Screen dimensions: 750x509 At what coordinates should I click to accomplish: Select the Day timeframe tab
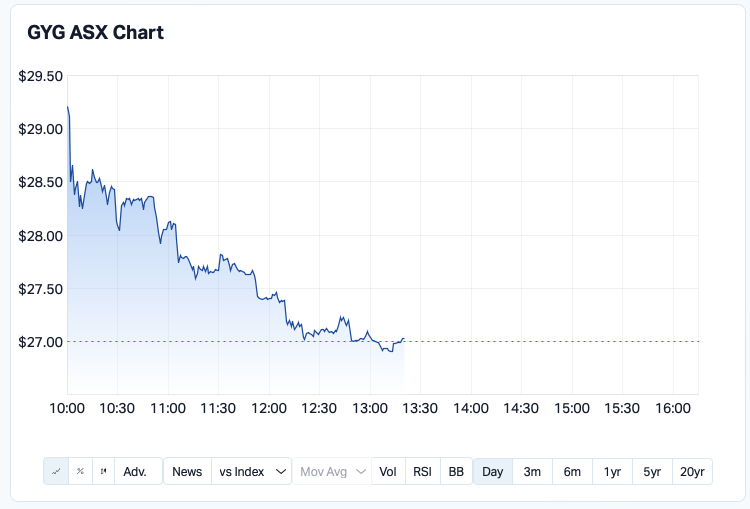coord(493,471)
